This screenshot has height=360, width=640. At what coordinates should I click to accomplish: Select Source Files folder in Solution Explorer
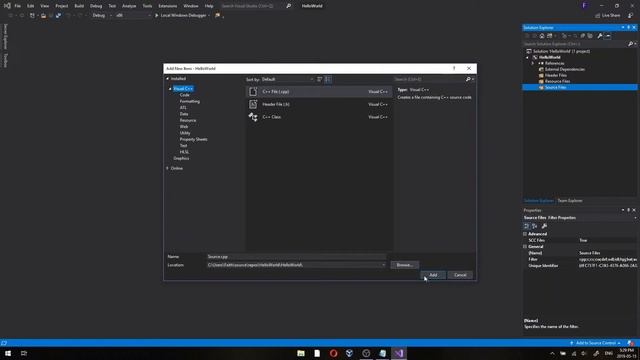[x=555, y=87]
